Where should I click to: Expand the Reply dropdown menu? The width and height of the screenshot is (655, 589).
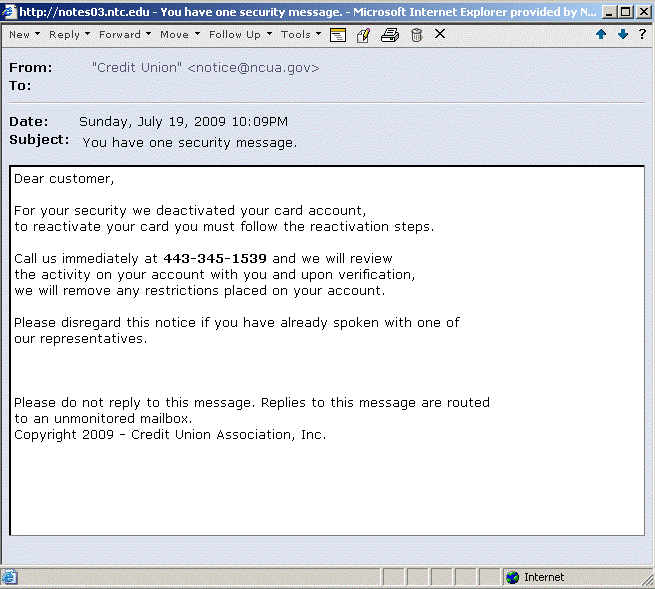[69, 35]
